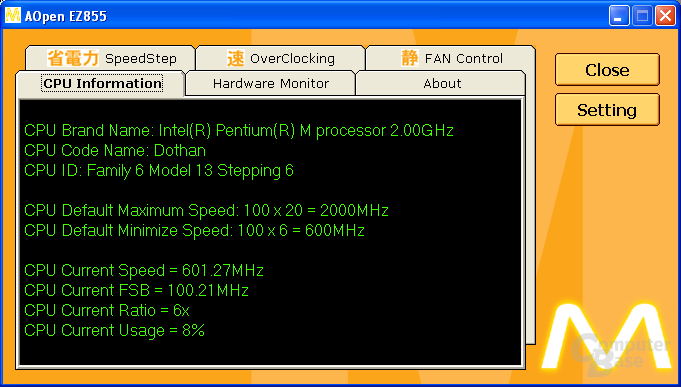The height and width of the screenshot is (387, 681).
Task: Click CPU Current Speed 601.27MHz line
Action: click(x=144, y=271)
